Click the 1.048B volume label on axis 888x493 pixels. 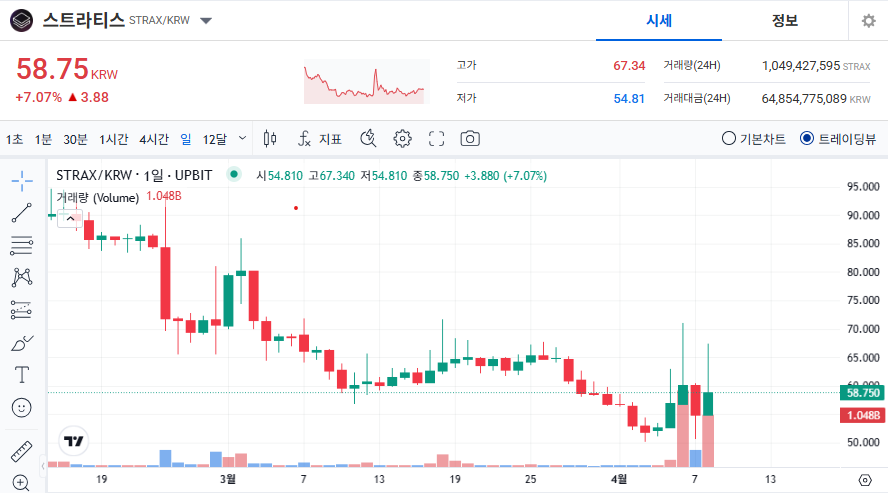[862, 415]
